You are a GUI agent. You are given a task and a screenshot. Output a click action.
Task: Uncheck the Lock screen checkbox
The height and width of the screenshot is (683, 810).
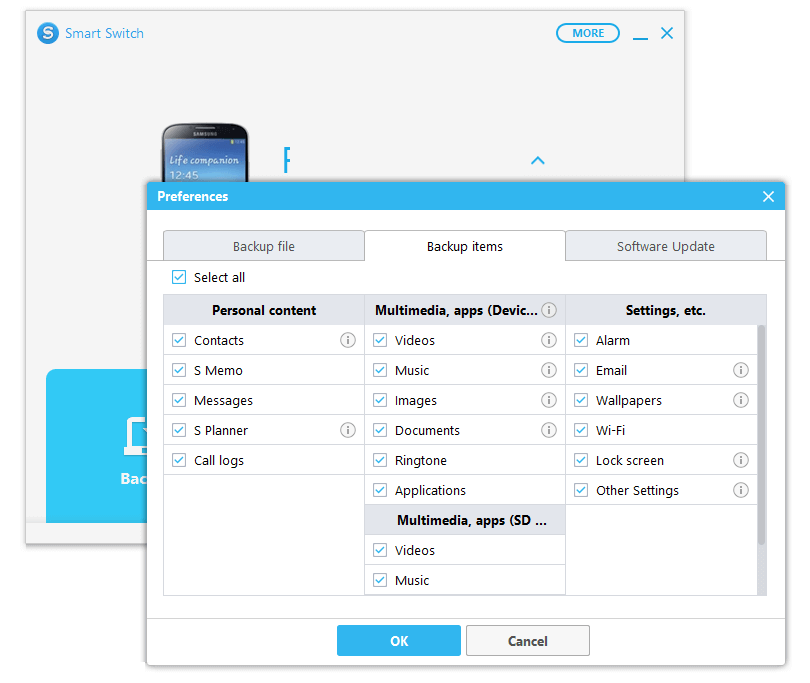point(581,460)
